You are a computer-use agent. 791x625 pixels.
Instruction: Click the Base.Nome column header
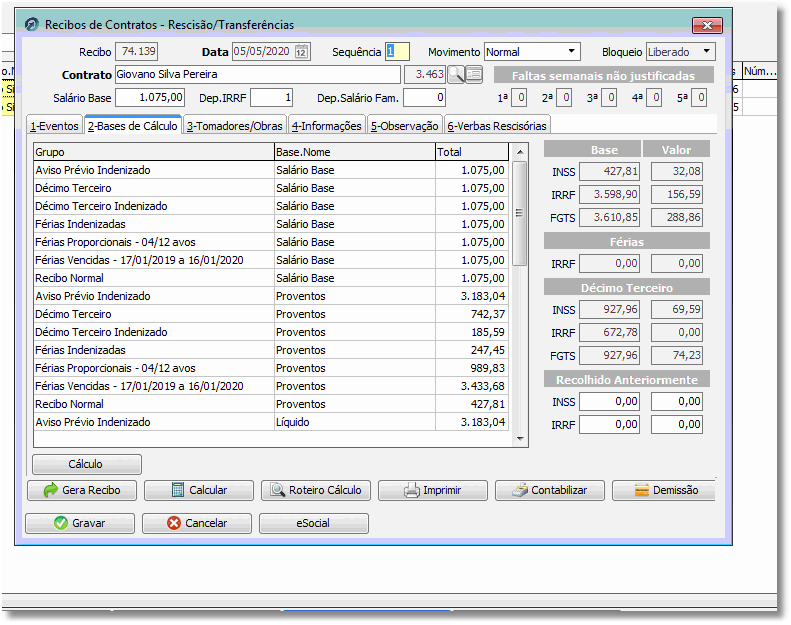pyautogui.click(x=355, y=152)
